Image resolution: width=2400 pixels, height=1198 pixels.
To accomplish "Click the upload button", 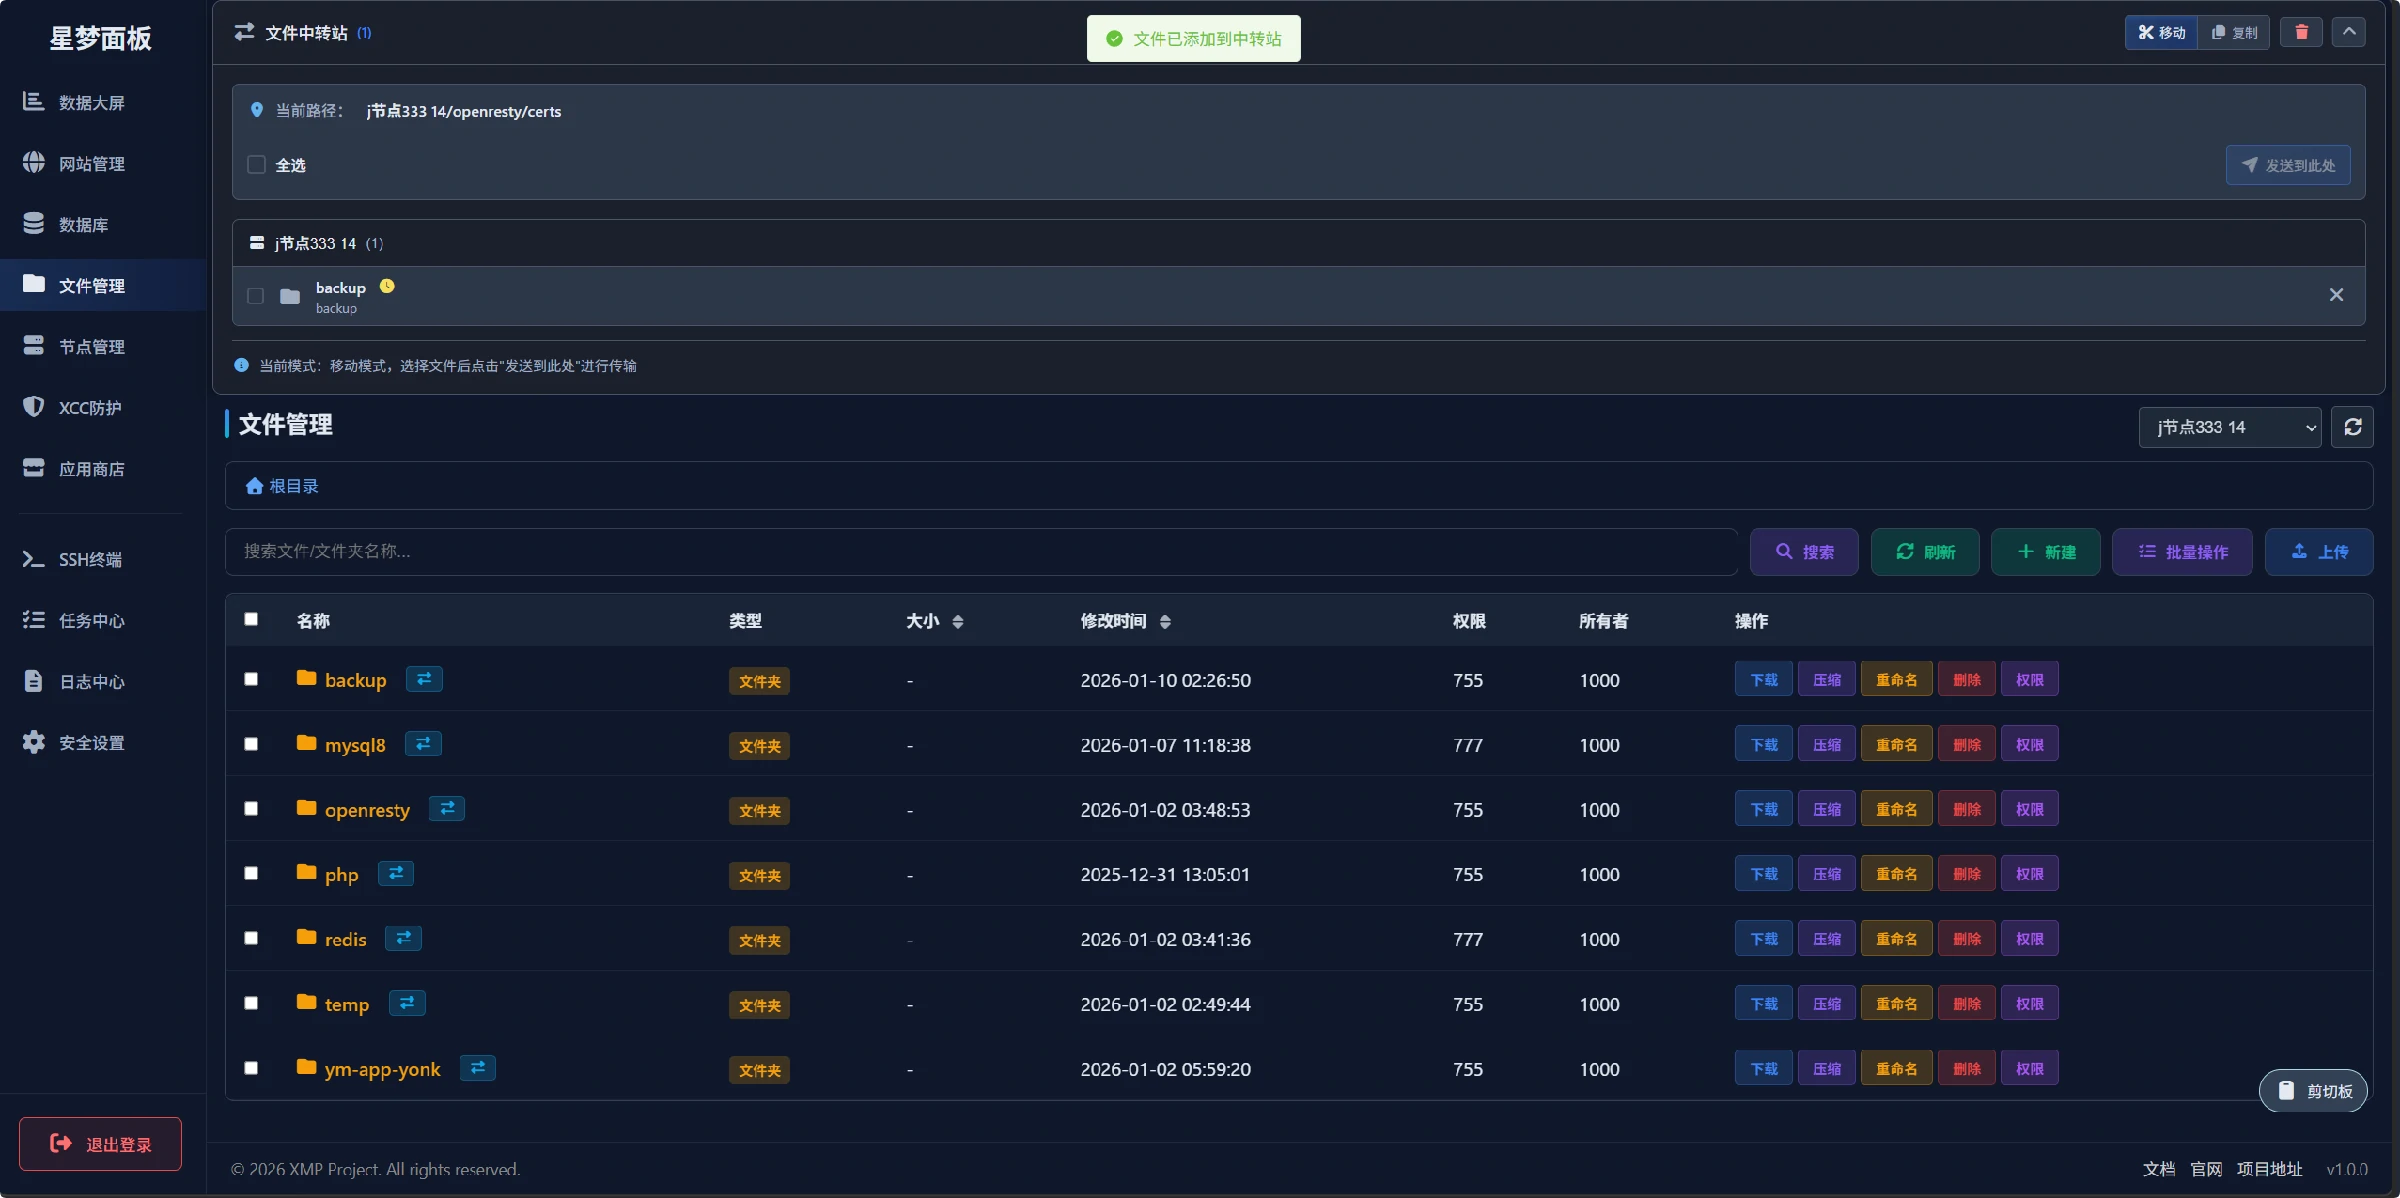I will pos(2318,552).
